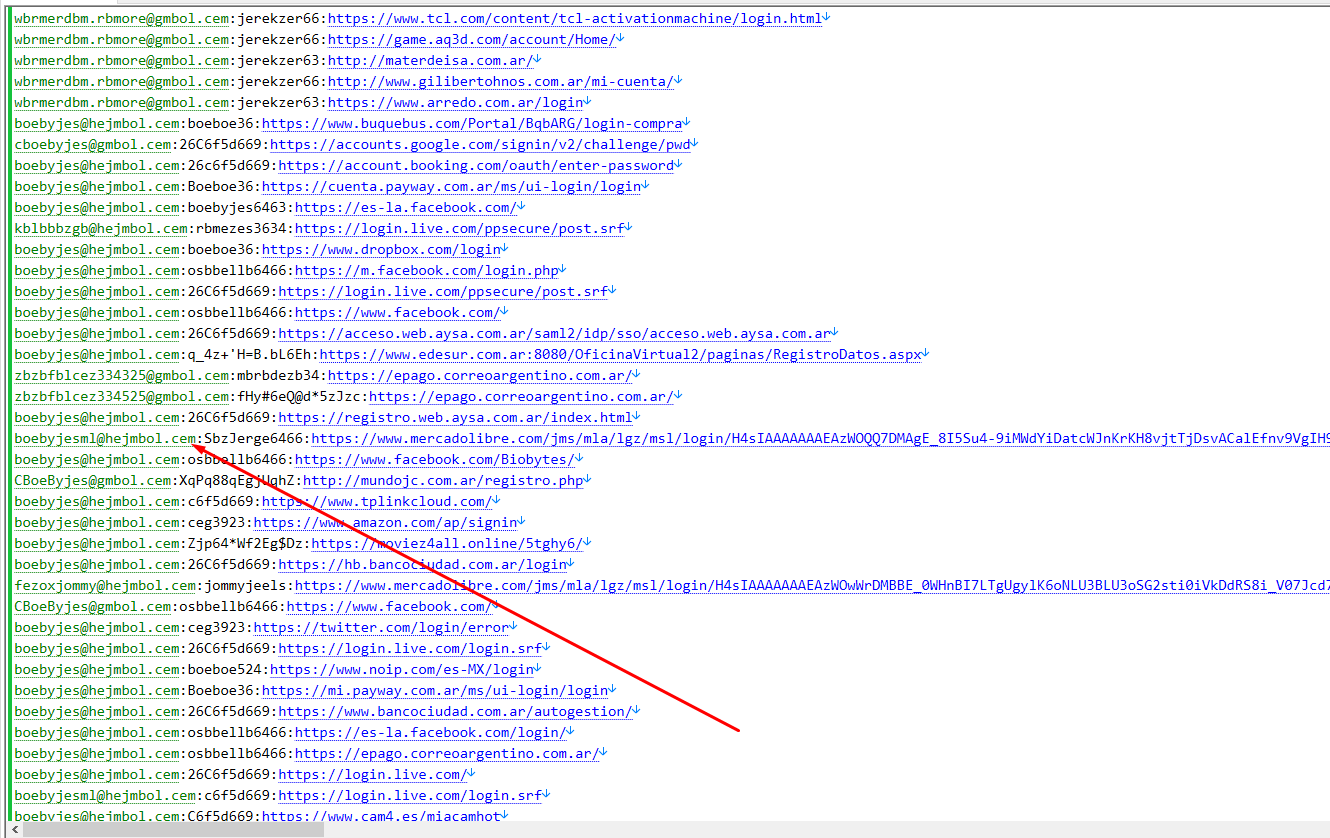Follow the materdeisa.com.ar link
The width and height of the screenshot is (1330, 838).
pos(431,61)
